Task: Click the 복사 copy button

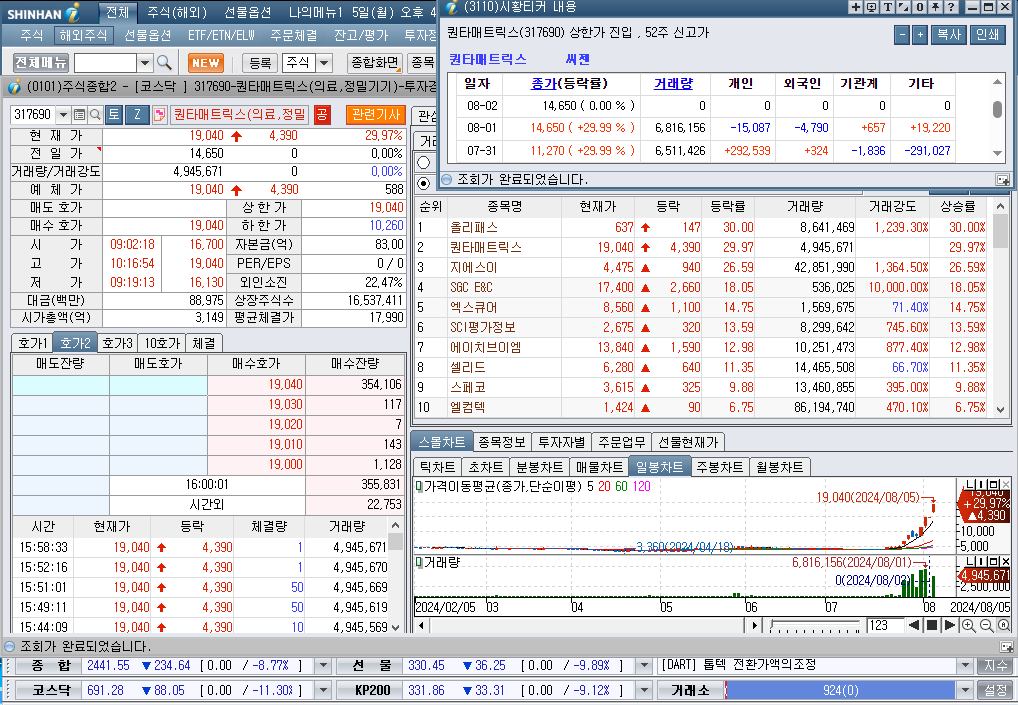Action: 949,35
